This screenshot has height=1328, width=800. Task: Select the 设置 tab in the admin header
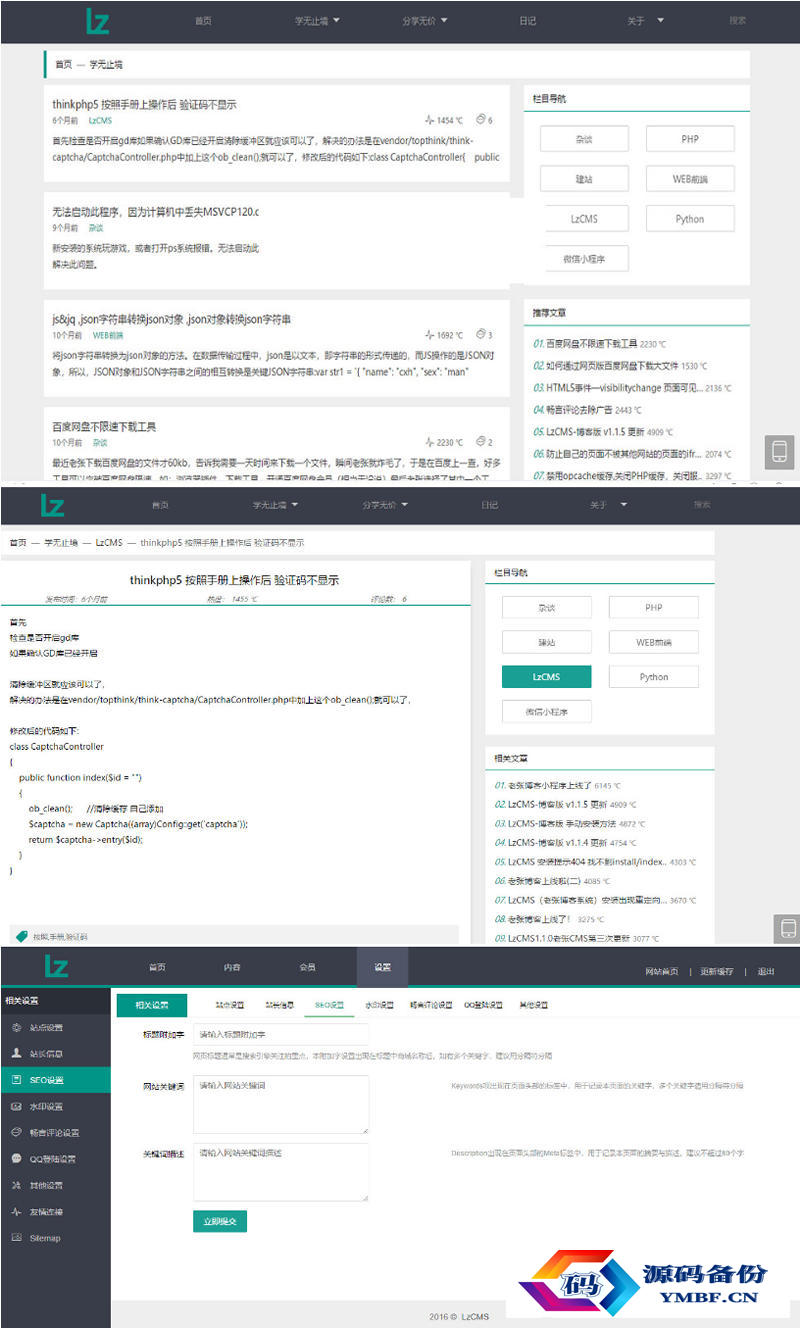click(382, 967)
